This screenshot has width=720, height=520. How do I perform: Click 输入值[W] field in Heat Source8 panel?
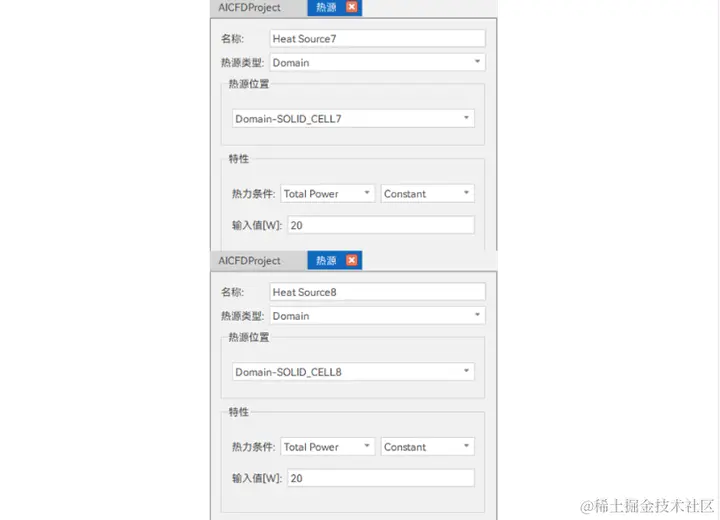point(381,478)
